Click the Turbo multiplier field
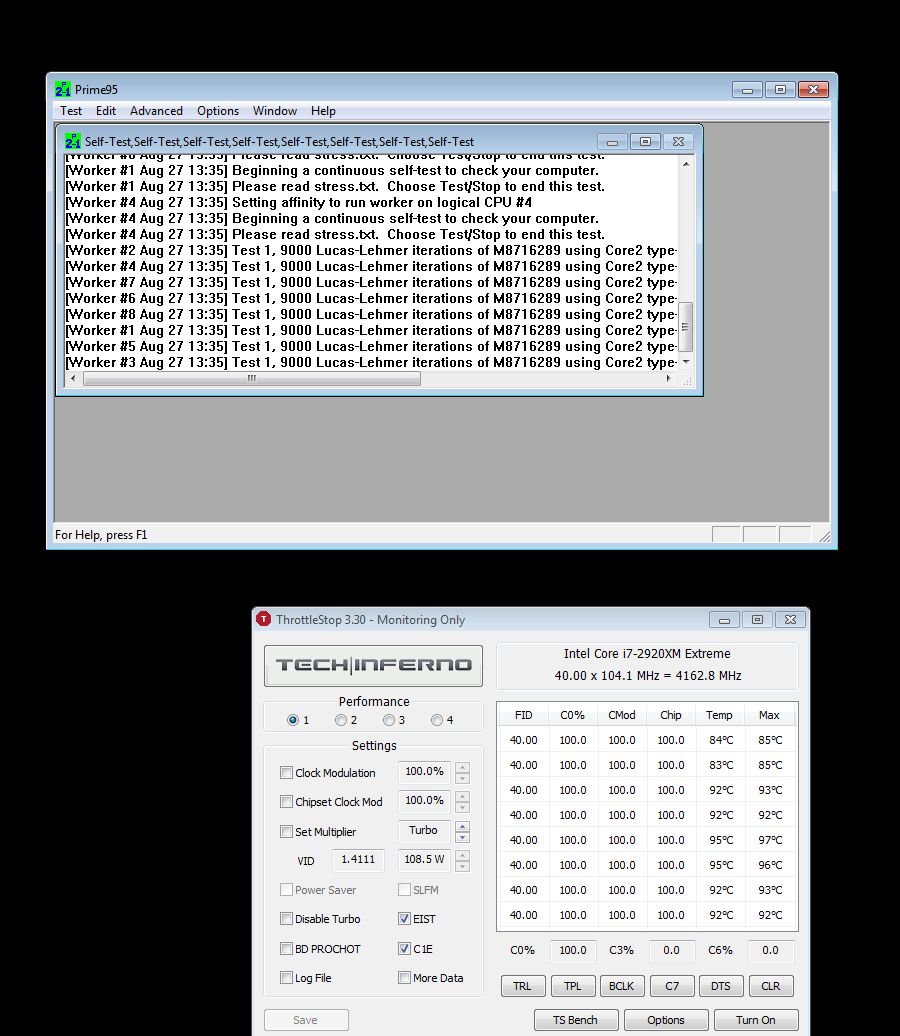 424,831
